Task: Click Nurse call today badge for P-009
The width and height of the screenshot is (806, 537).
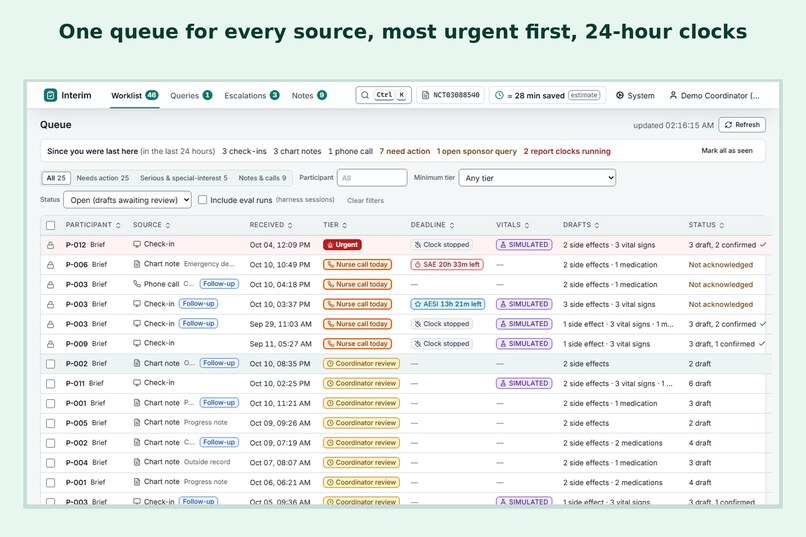Action: click(357, 344)
